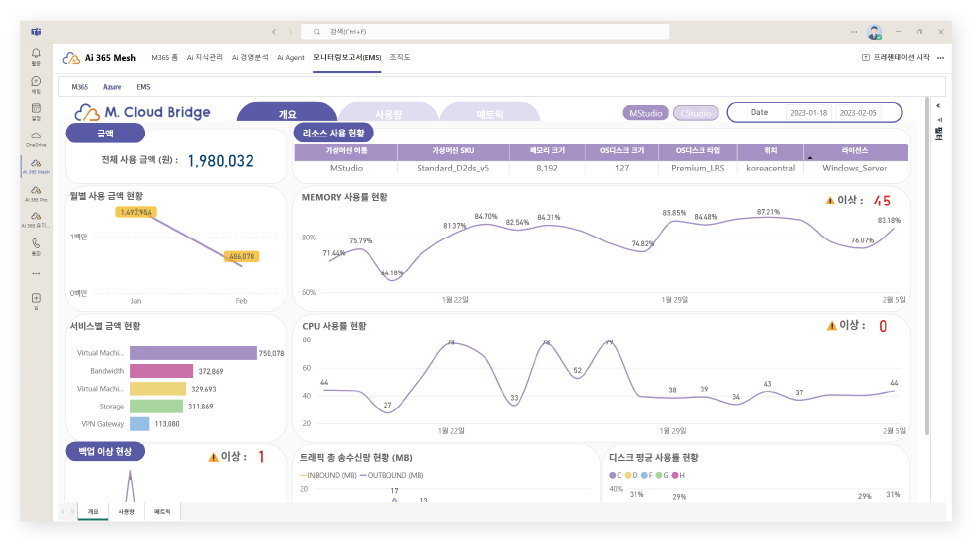Click the OUTBOUND (MB) legend item
The image size is (980, 550).
[392, 476]
